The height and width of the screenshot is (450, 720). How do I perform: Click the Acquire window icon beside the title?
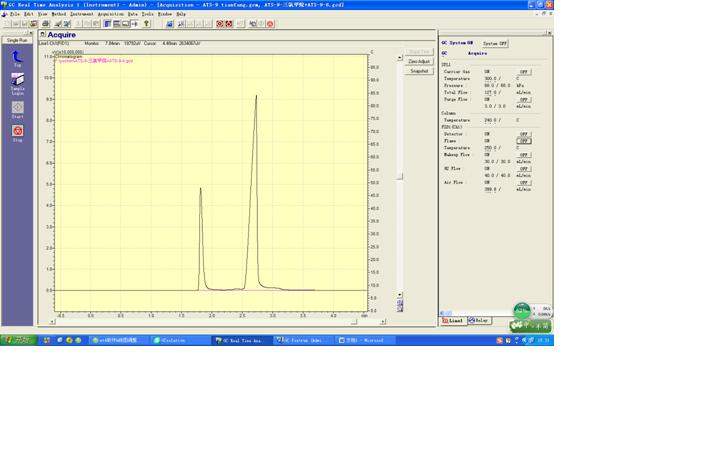click(x=43, y=35)
